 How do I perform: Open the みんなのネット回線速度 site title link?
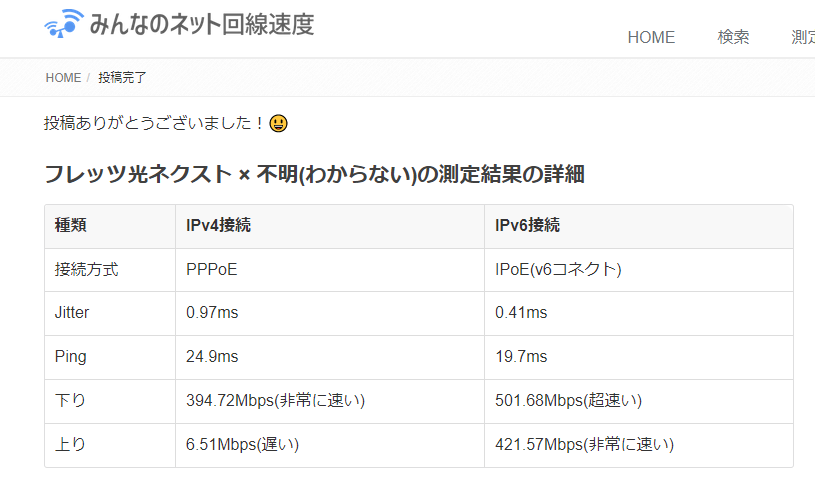(x=201, y=24)
